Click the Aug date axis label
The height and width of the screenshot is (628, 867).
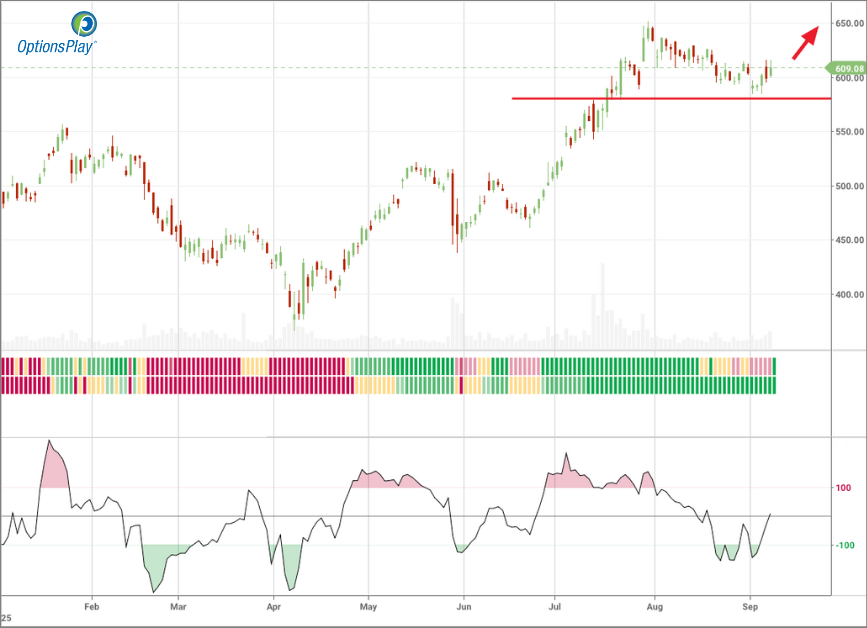point(655,606)
